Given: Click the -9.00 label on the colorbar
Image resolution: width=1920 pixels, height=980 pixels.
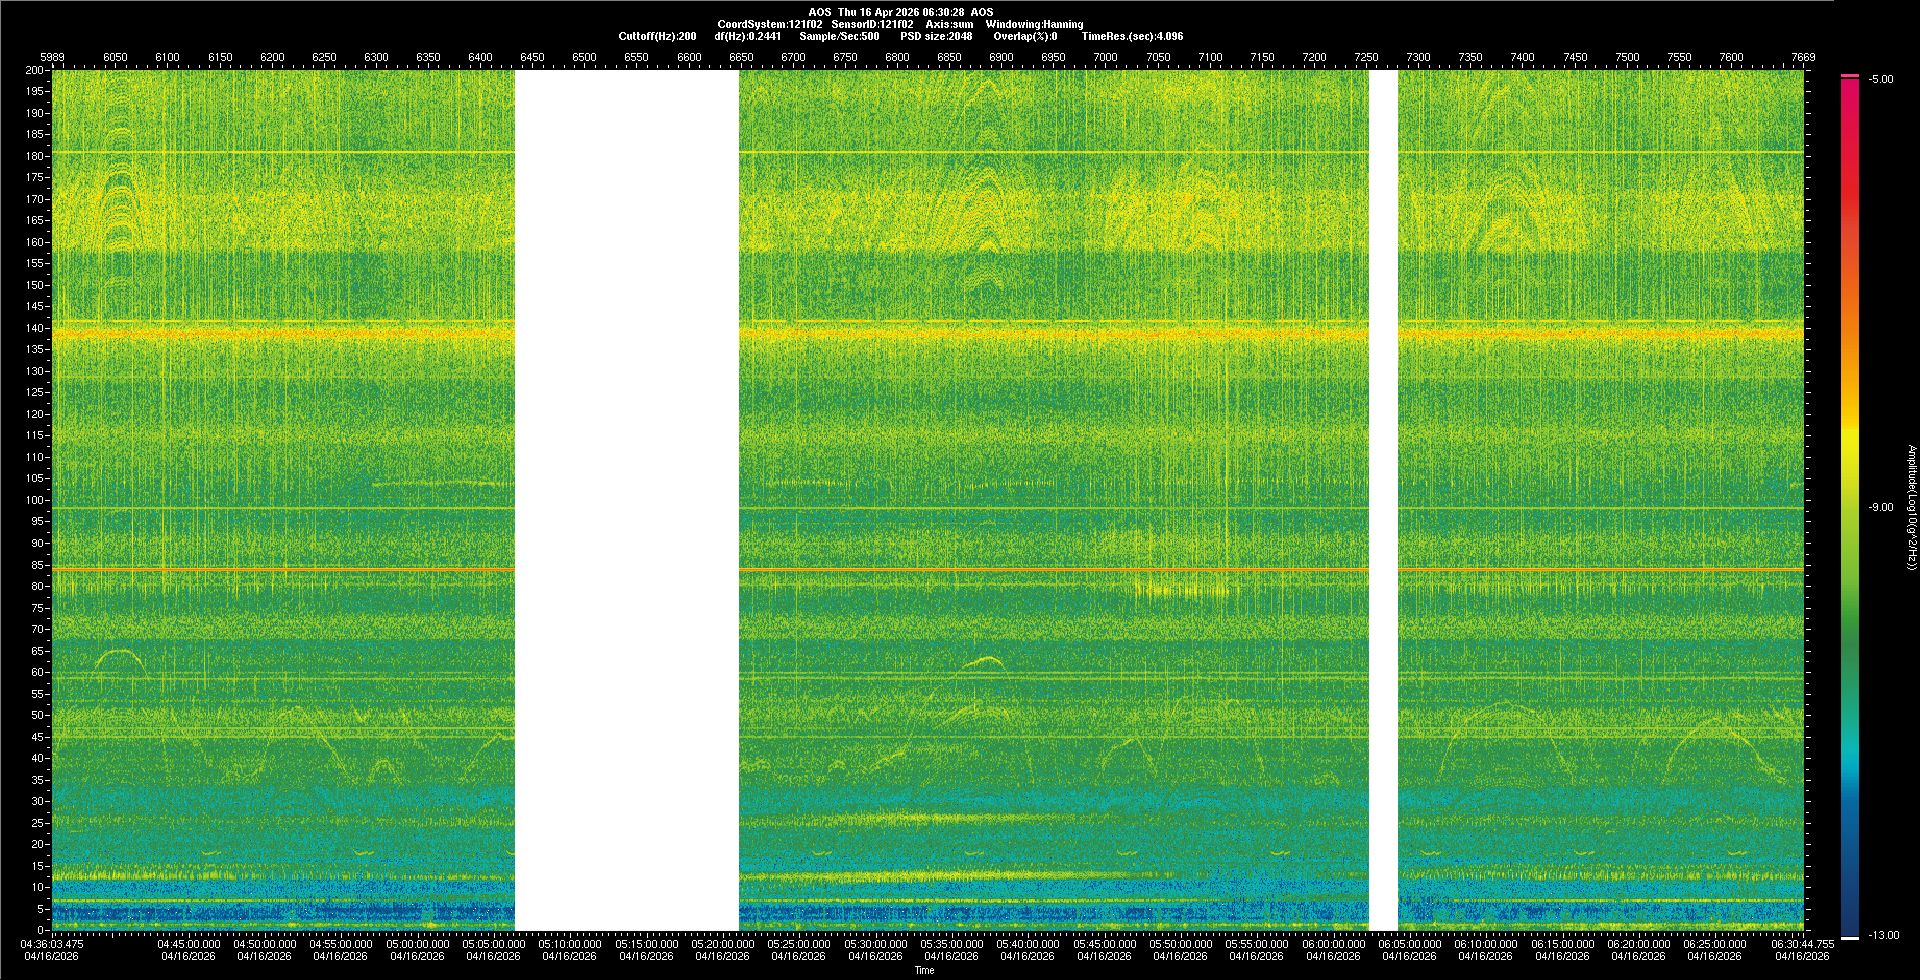Looking at the screenshot, I should point(1880,508).
